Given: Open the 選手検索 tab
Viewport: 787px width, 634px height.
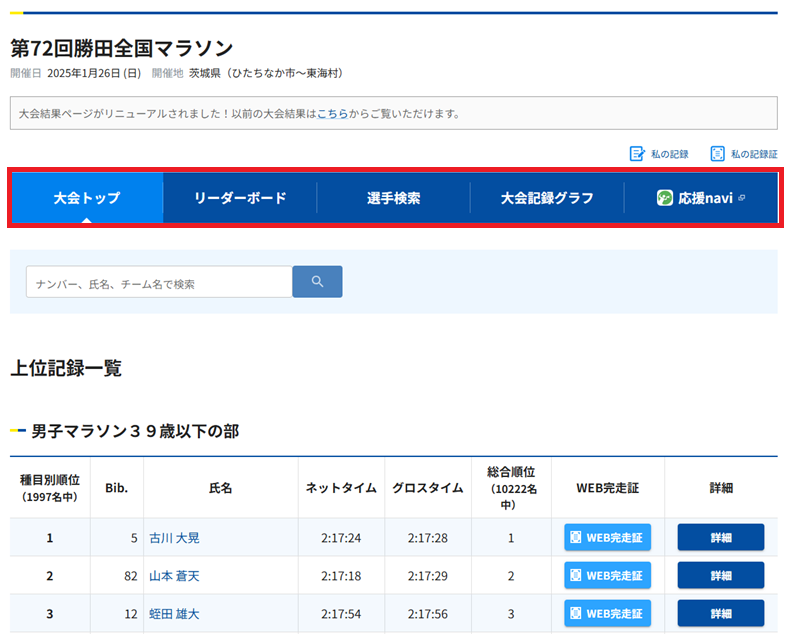Looking at the screenshot, I should click(393, 198).
